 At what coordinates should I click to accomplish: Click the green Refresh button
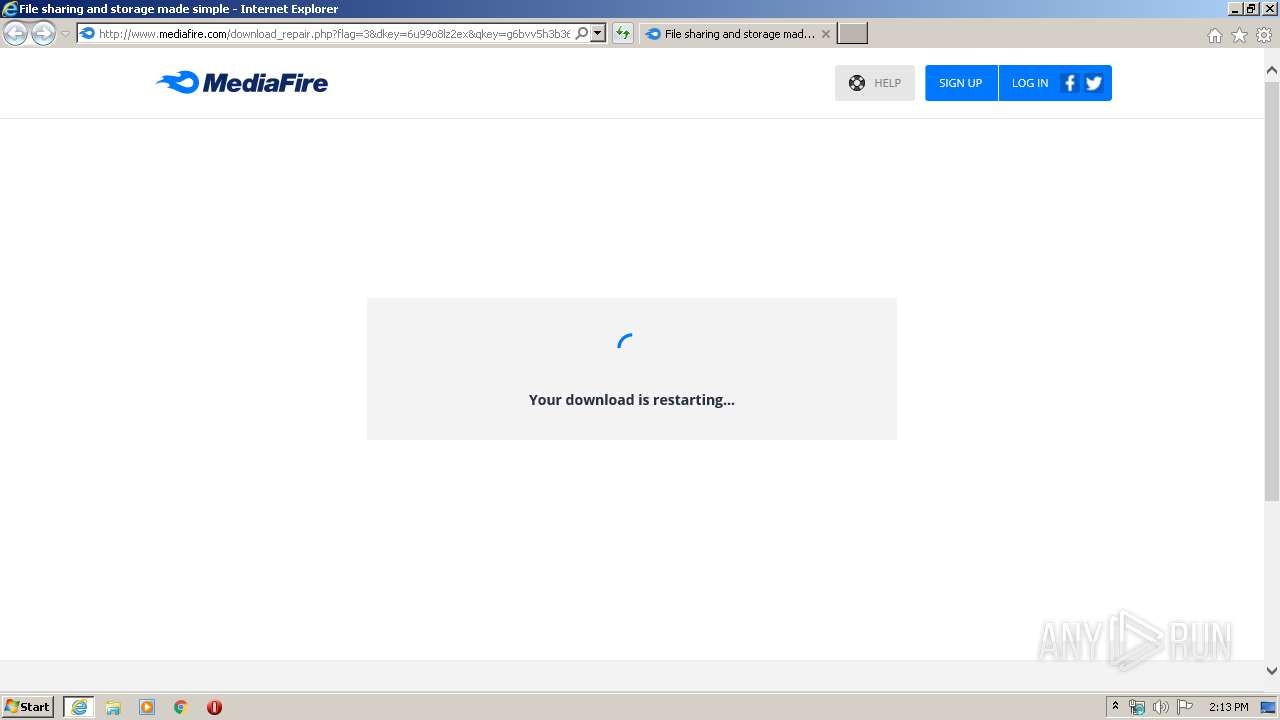pyautogui.click(x=623, y=34)
